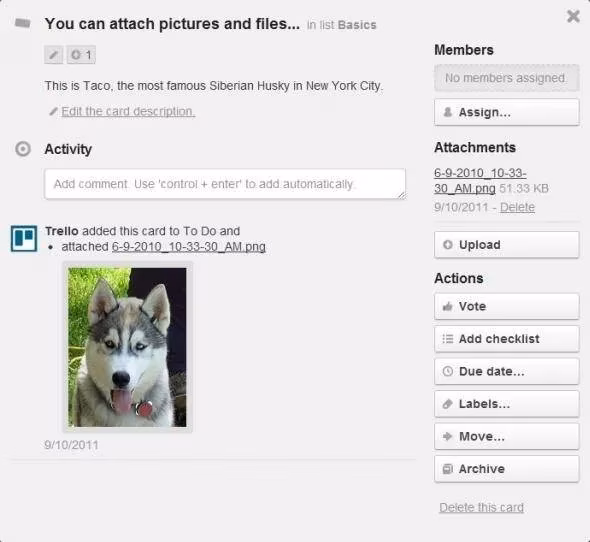Close the card dialog with the X
Image resolution: width=590 pixels, height=542 pixels.
coord(573,16)
